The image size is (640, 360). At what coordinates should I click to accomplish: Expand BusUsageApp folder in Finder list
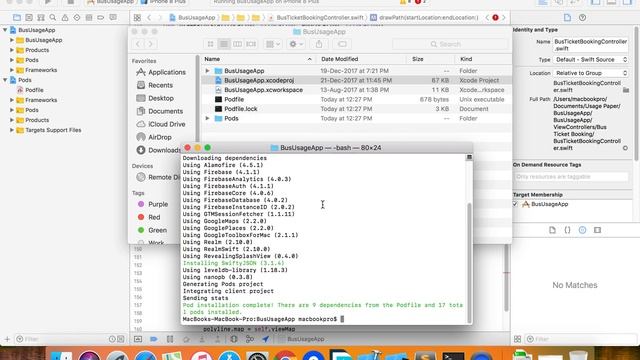207,71
